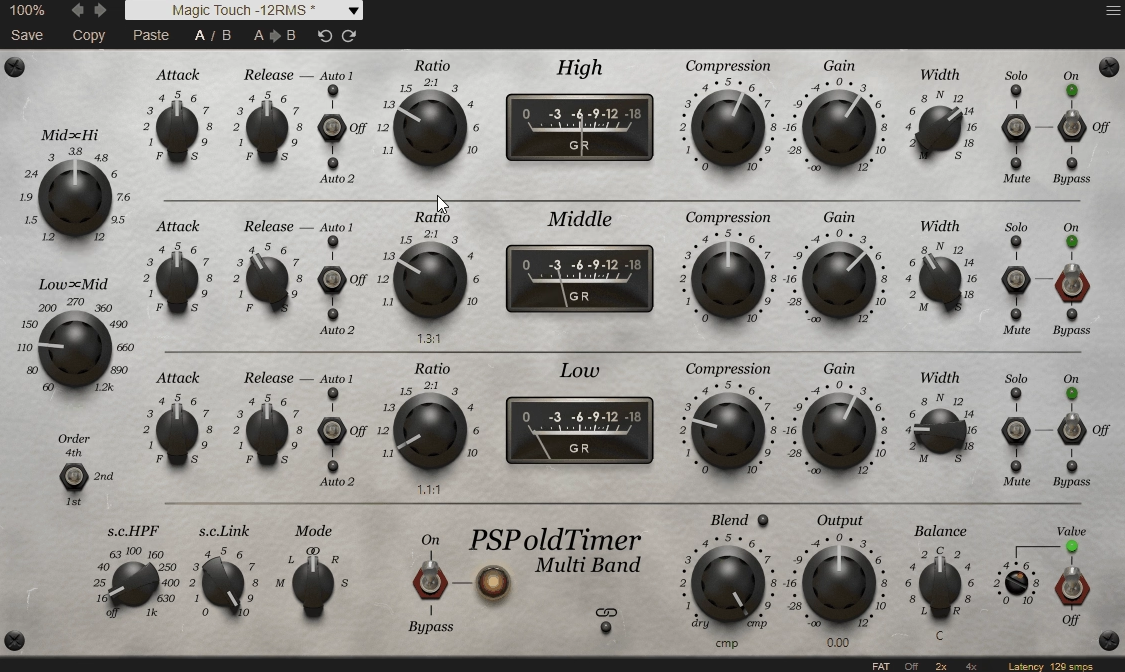The width and height of the screenshot is (1125, 672).
Task: Load the previous preset with left arrow
Action: coord(78,10)
